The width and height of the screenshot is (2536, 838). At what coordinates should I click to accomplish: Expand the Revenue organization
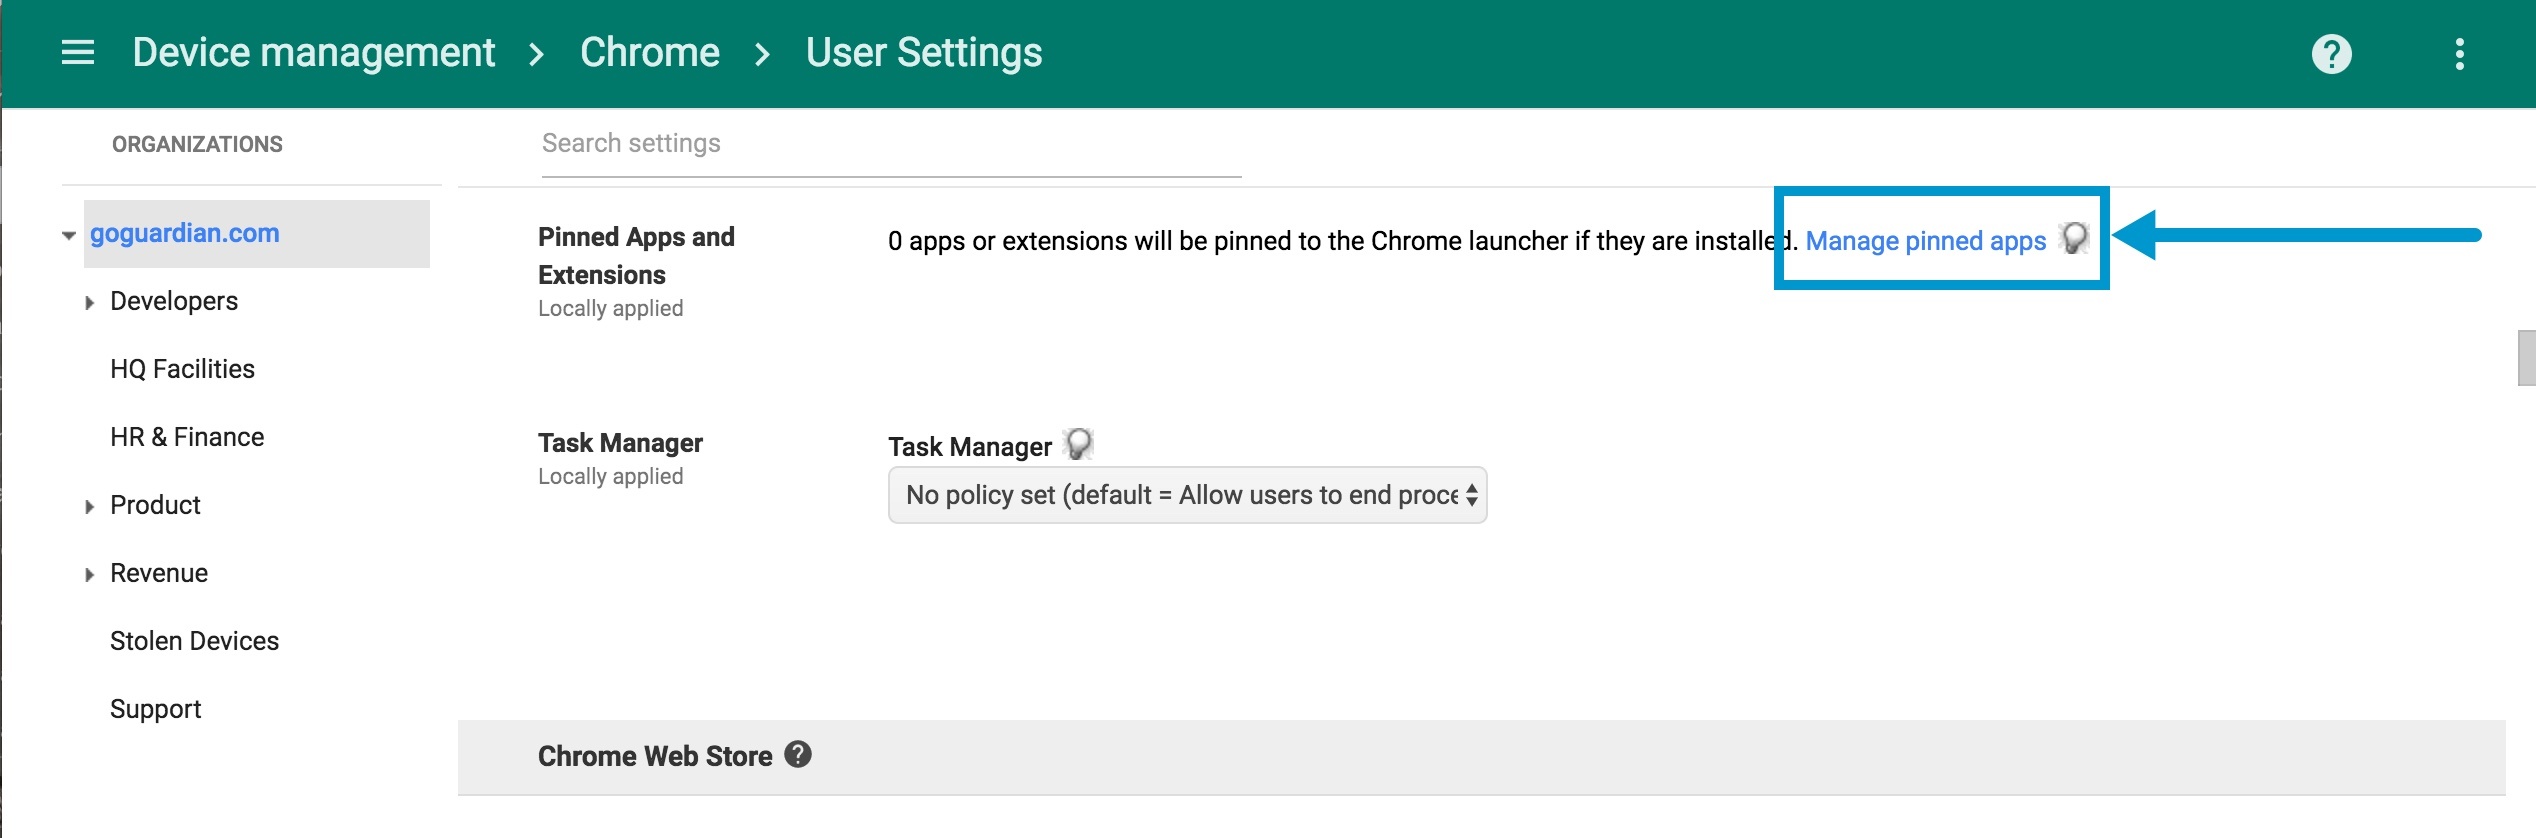coord(89,574)
